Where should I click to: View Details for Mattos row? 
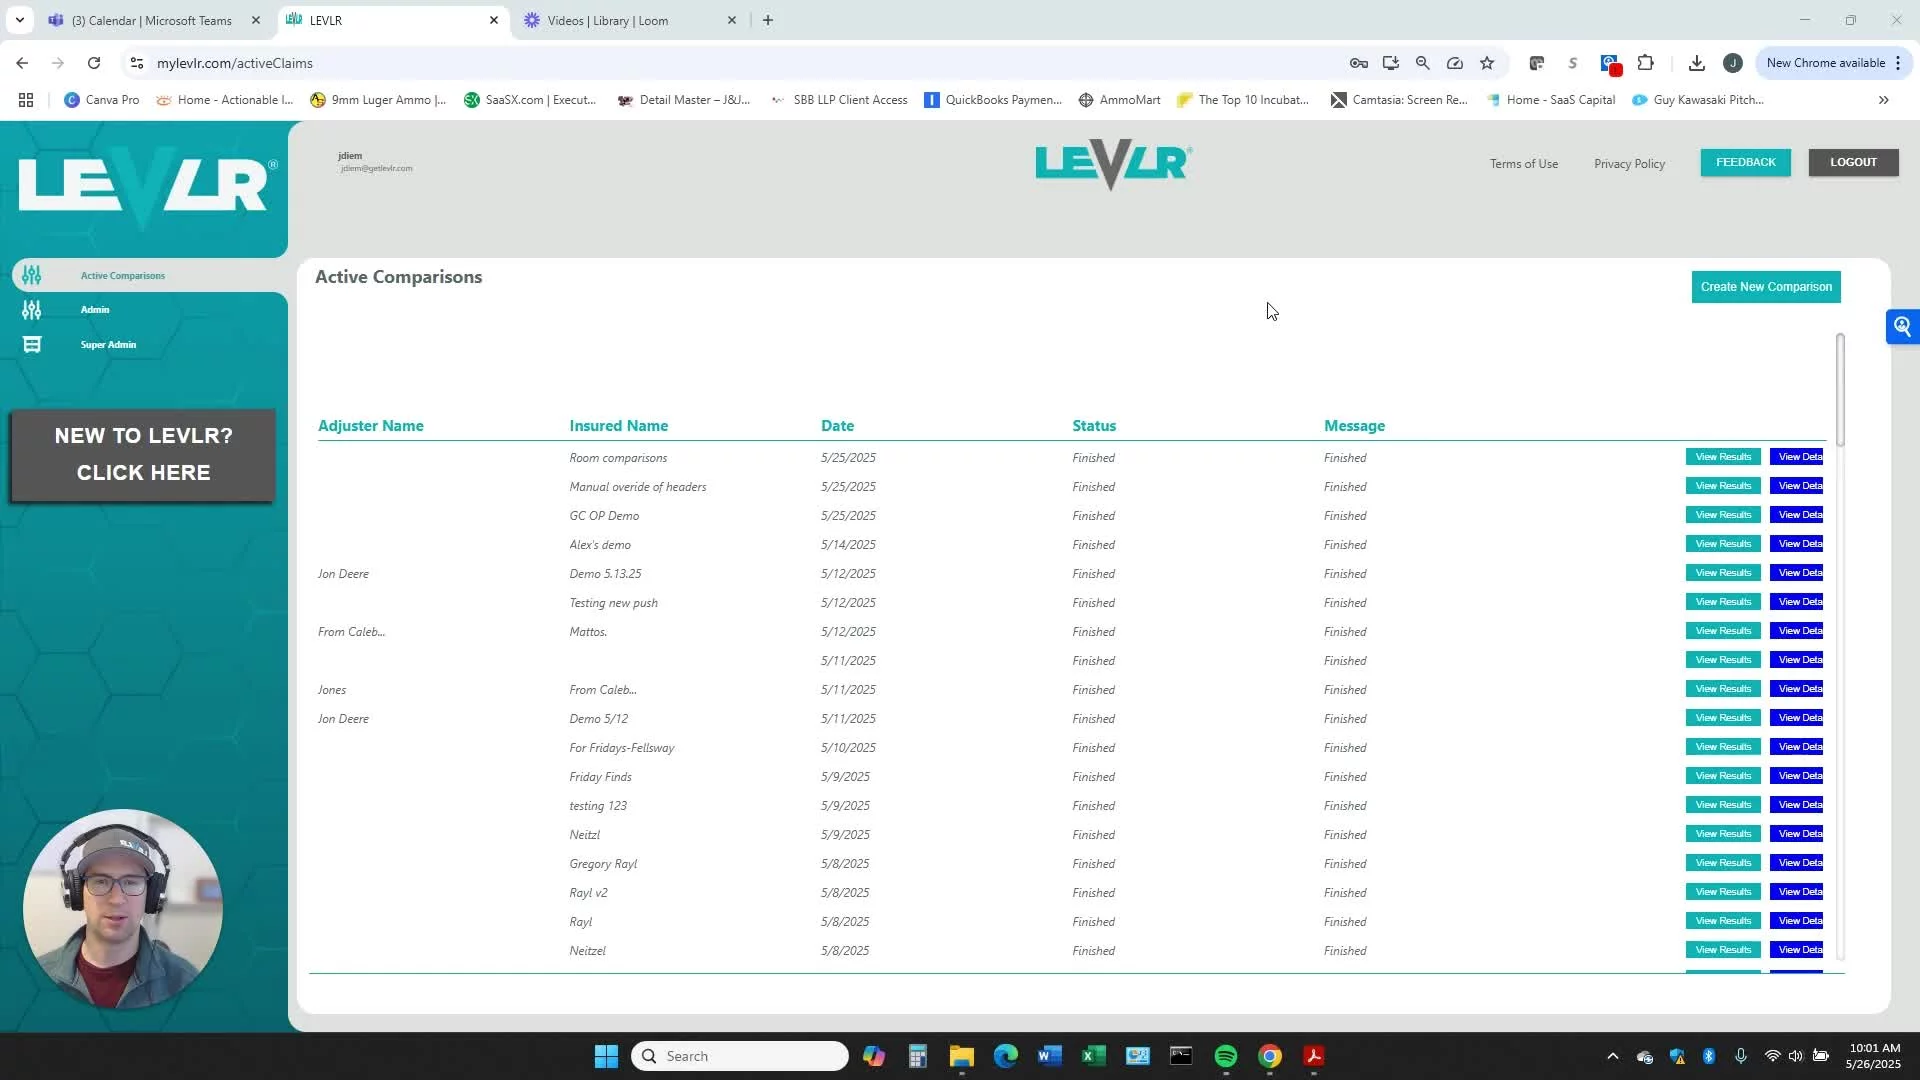point(1797,631)
